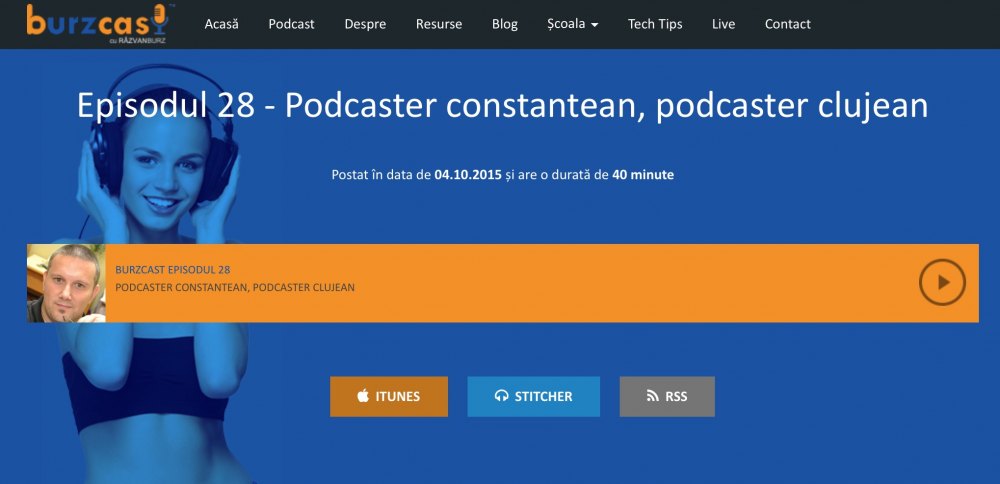The height and width of the screenshot is (484, 1000).
Task: Click the 04.10.2015 post date
Action: tap(469, 175)
